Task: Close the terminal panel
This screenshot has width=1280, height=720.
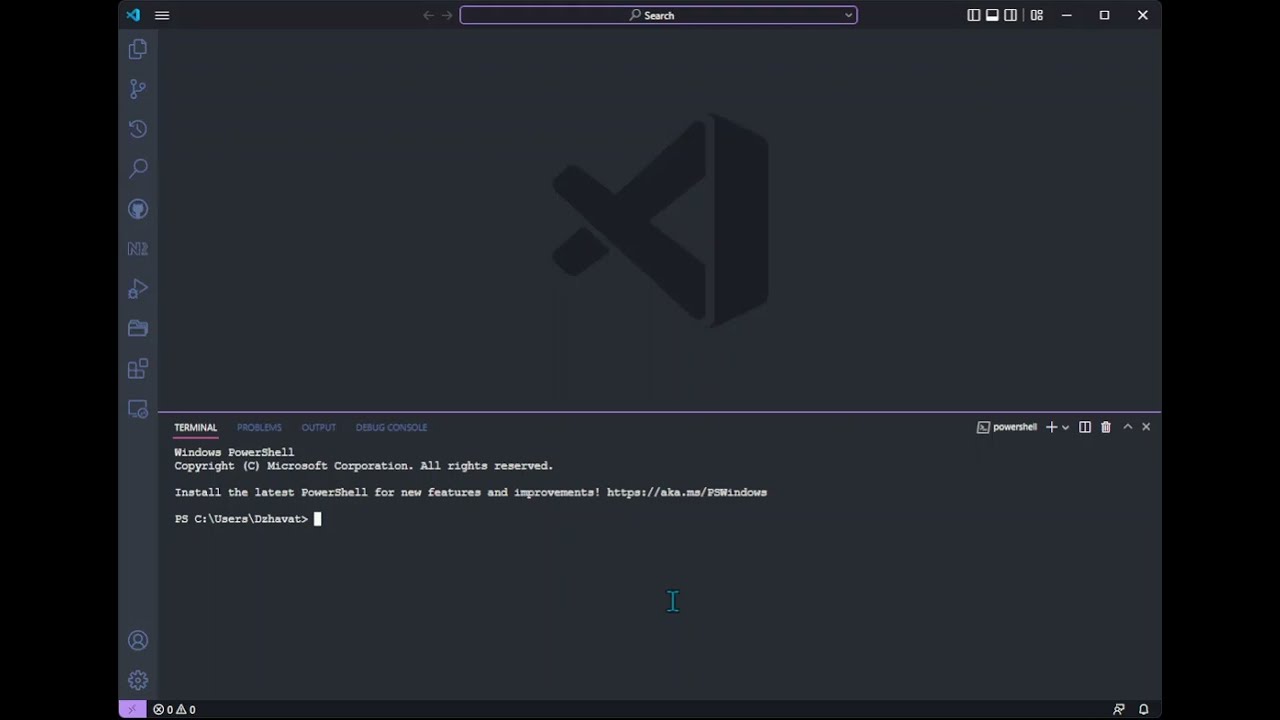Action: pos(1146,427)
